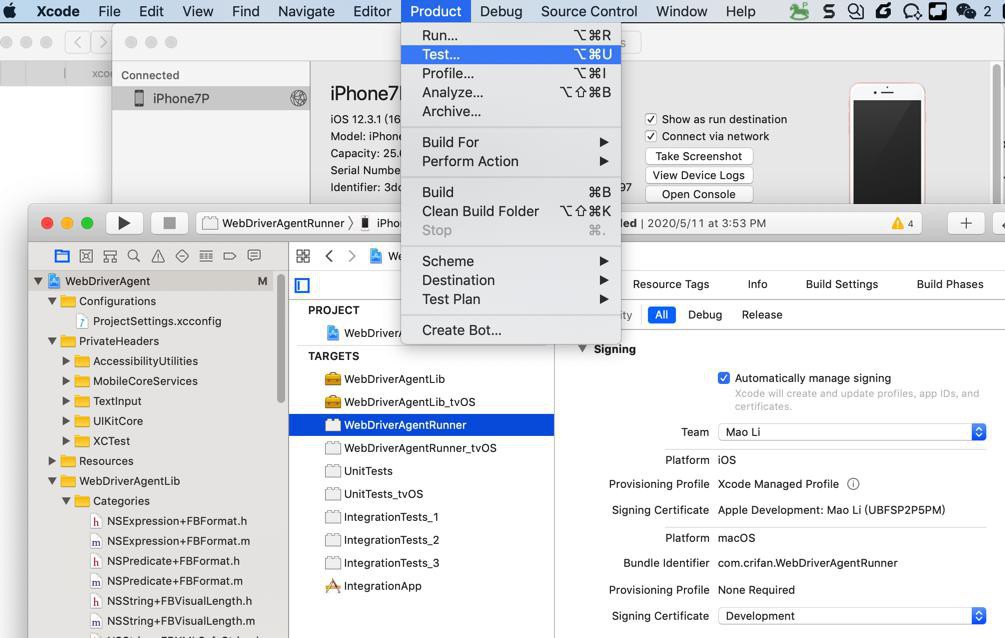
Task: Open the Debug navigator icon
Action: click(x=206, y=256)
